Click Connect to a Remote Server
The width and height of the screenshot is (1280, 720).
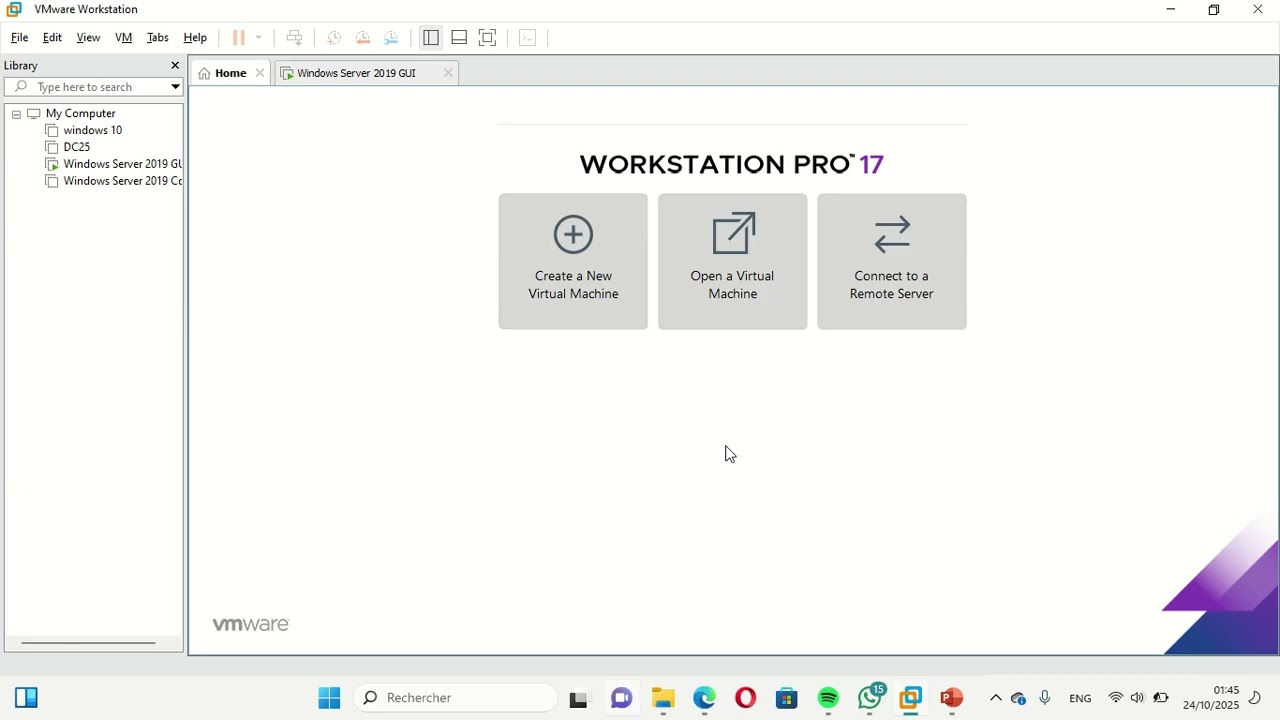(x=892, y=261)
